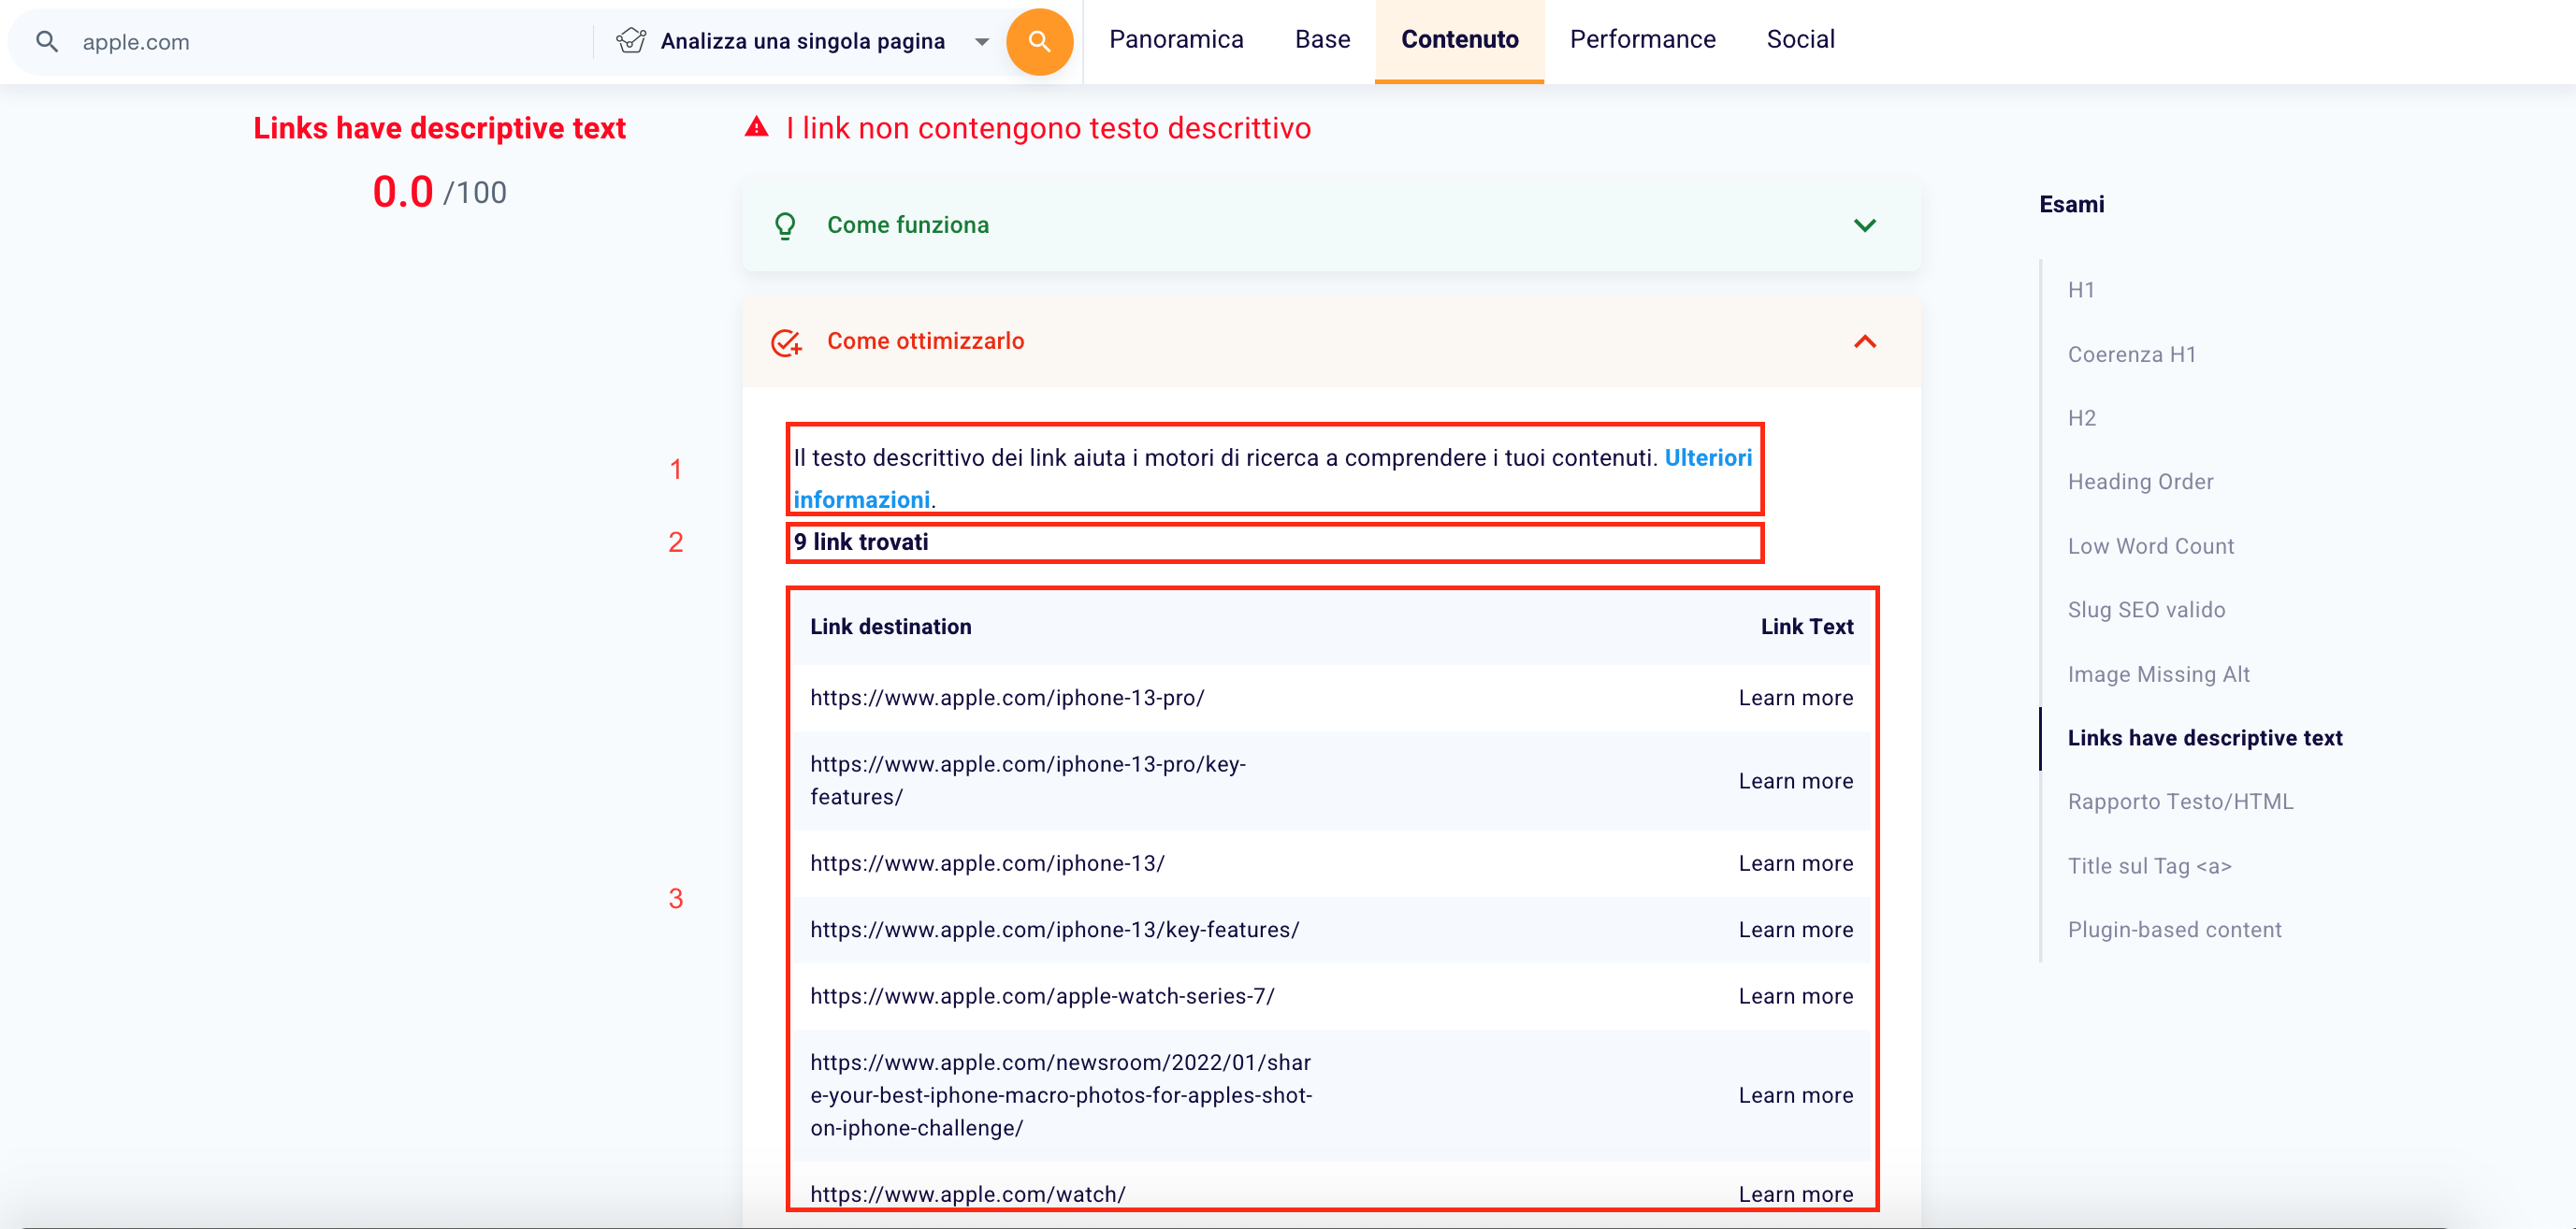Select Links have descriptive text sidebar item
This screenshot has height=1229, width=2576.
point(2204,738)
